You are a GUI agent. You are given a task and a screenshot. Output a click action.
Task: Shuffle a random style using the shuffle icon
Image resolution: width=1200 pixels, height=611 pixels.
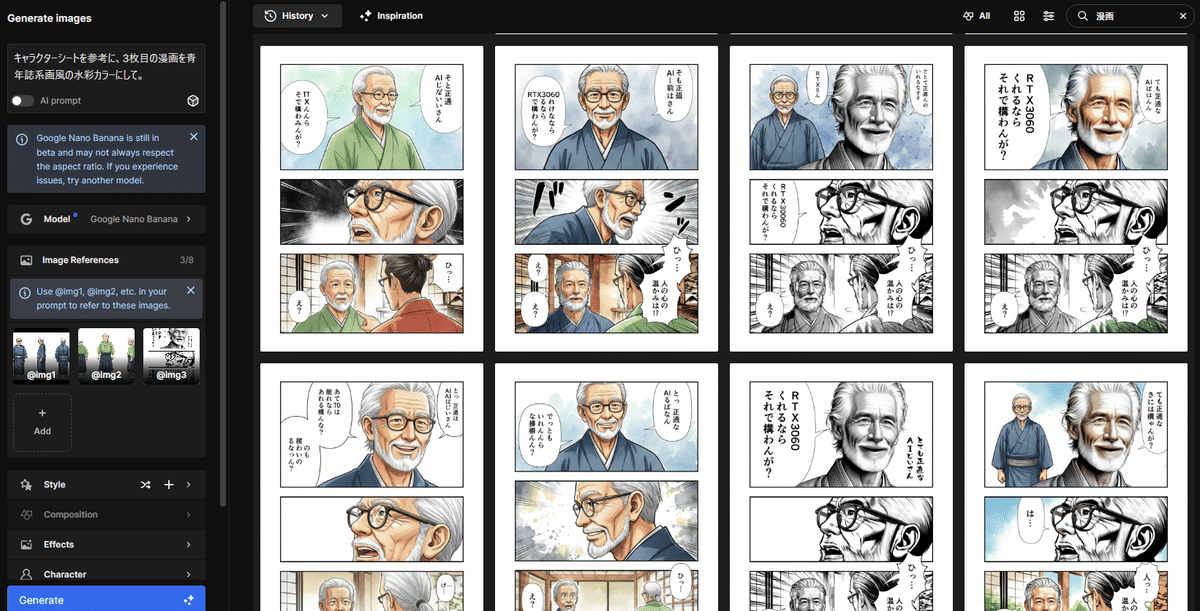145,484
